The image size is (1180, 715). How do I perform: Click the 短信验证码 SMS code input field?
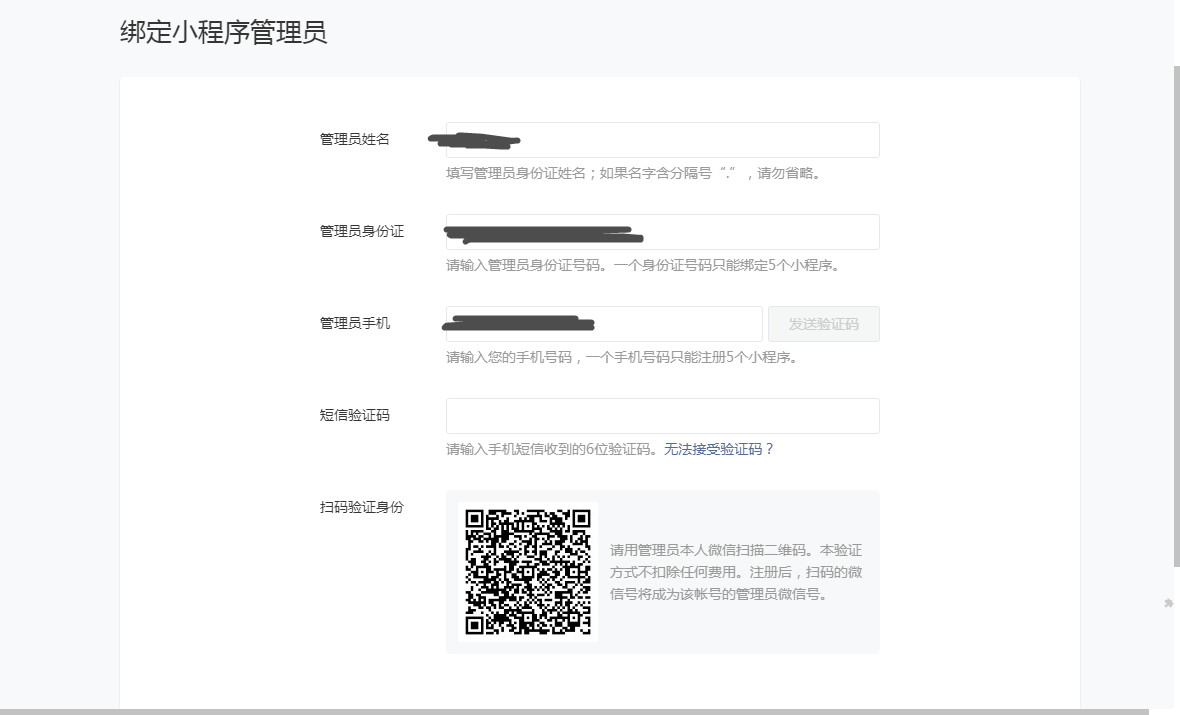coord(662,415)
